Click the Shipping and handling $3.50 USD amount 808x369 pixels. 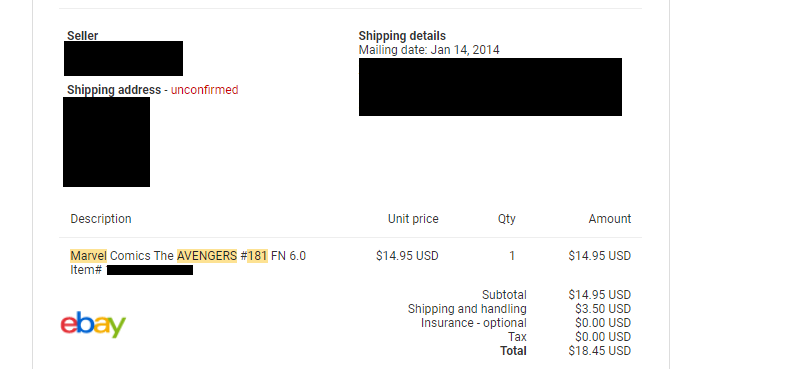click(x=603, y=309)
